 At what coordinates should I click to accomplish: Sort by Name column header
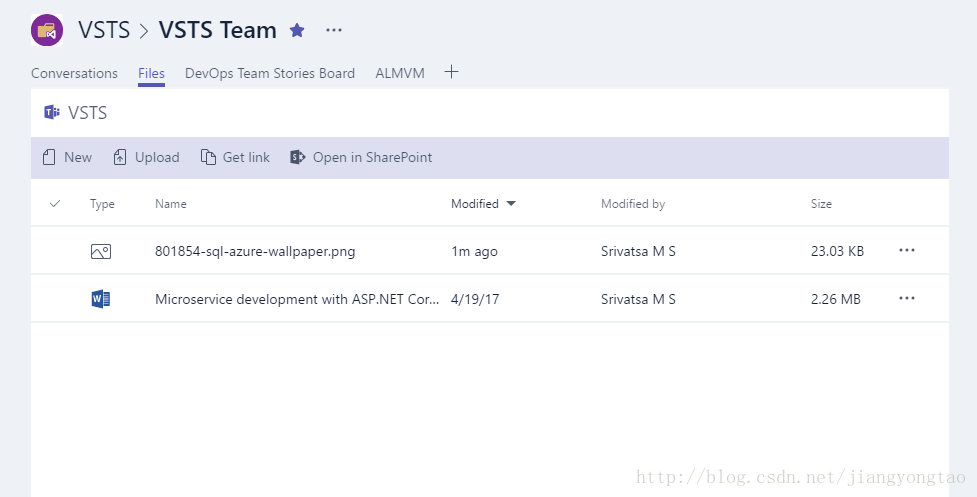pos(171,204)
